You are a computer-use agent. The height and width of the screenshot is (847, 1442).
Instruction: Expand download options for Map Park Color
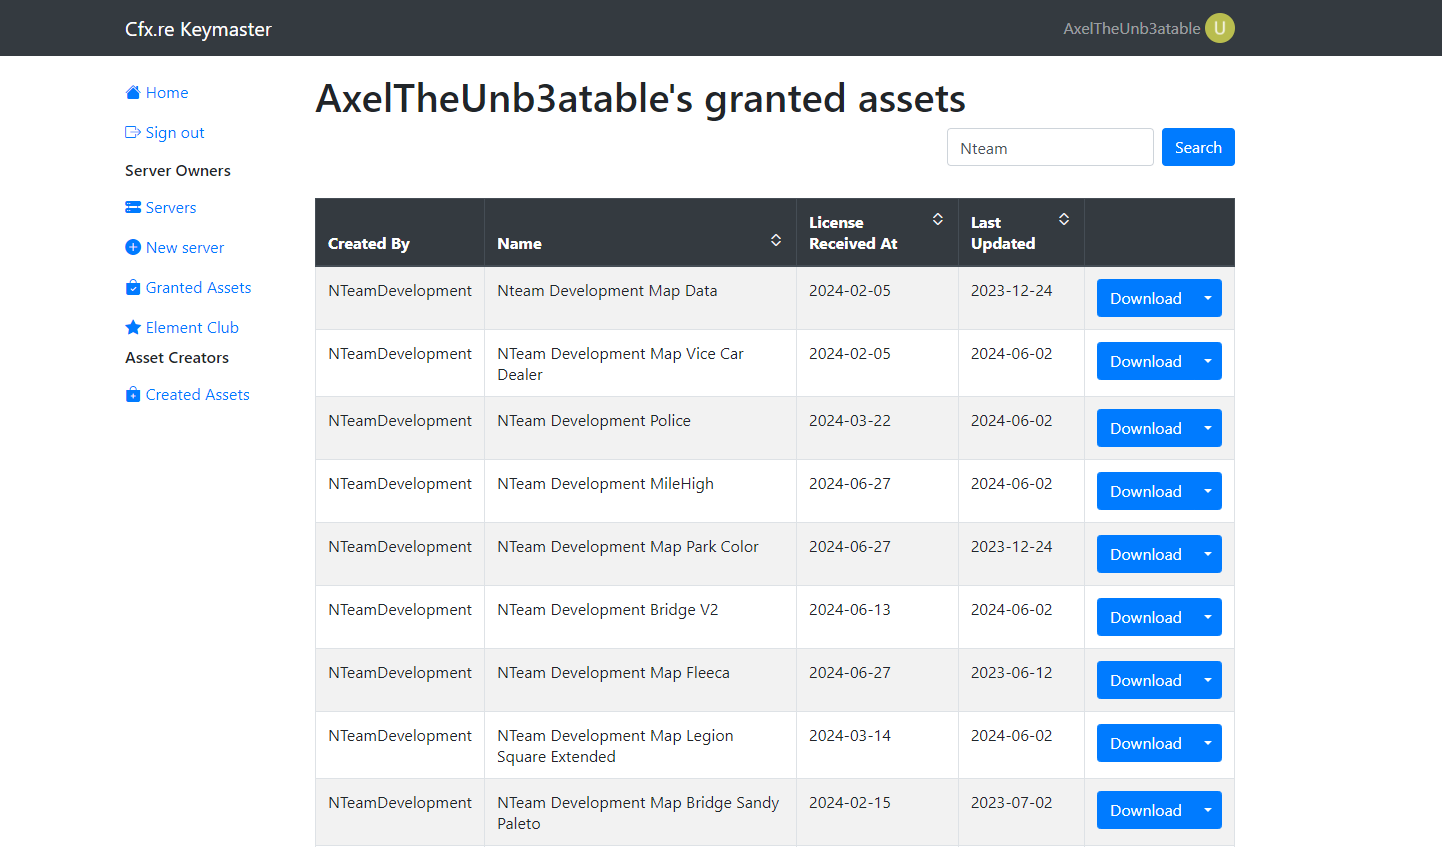(1208, 554)
